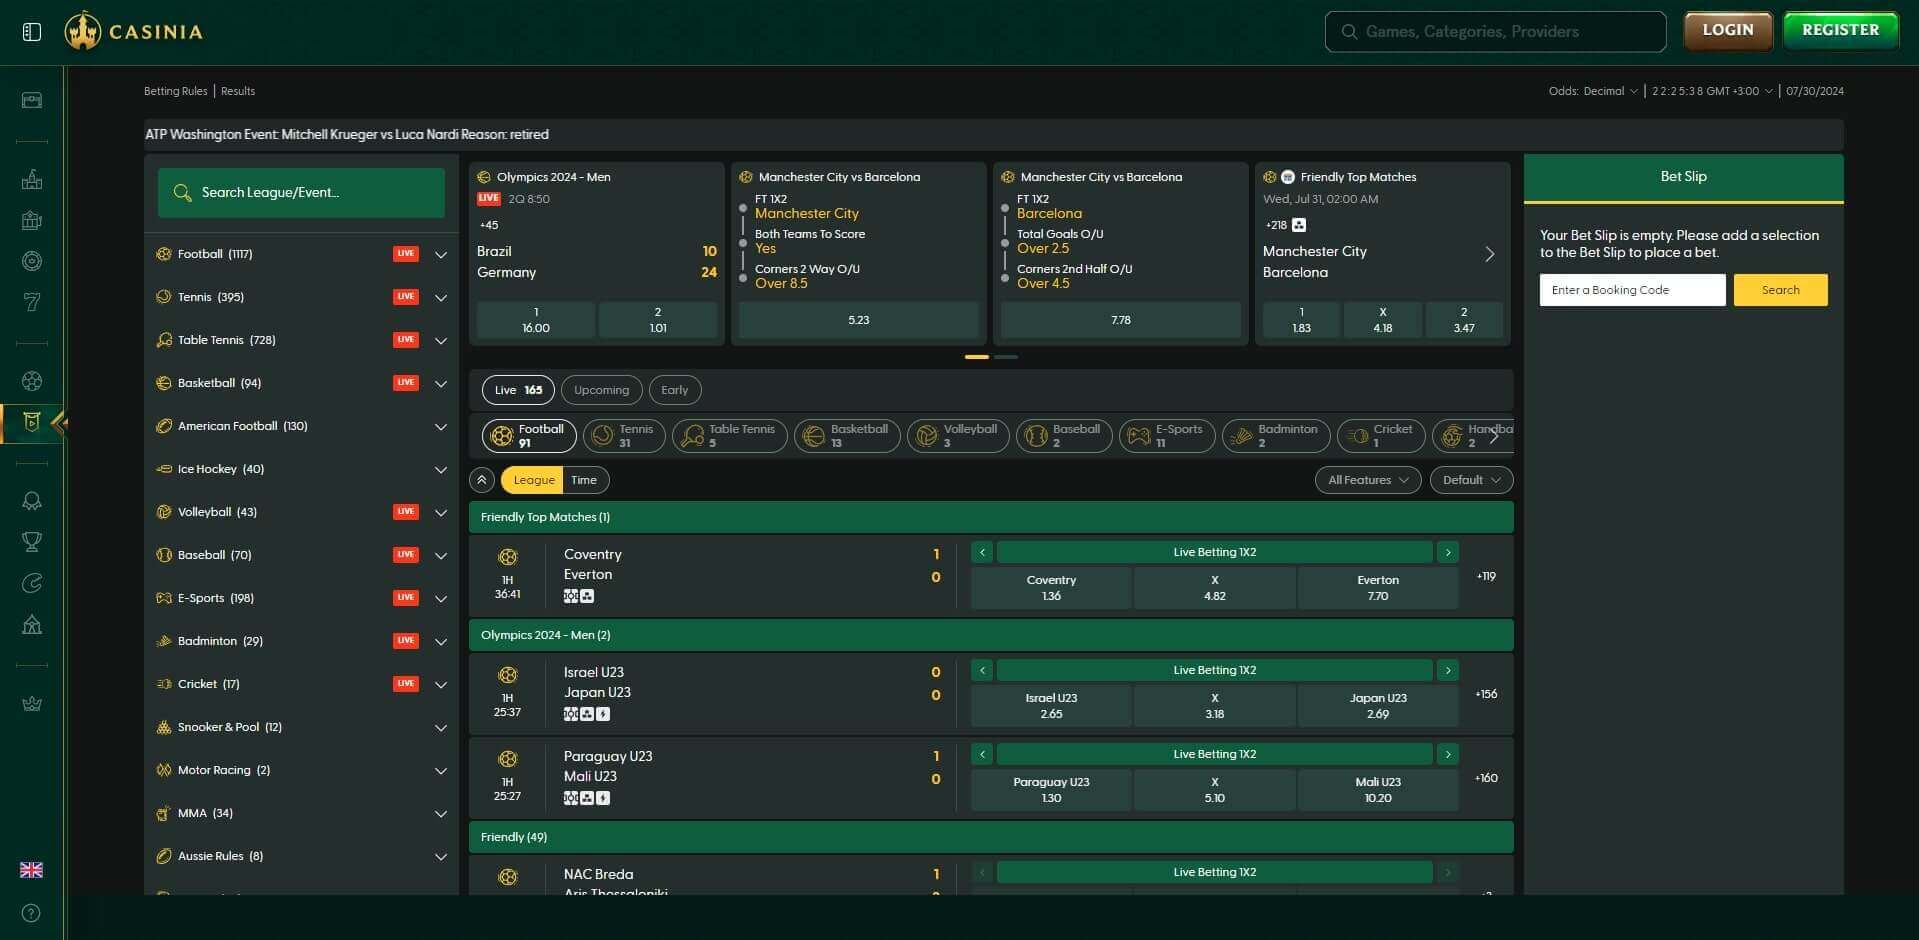The width and height of the screenshot is (1919, 940).
Task: Select the lucky 7 slots icon in sidebar
Action: tap(31, 300)
